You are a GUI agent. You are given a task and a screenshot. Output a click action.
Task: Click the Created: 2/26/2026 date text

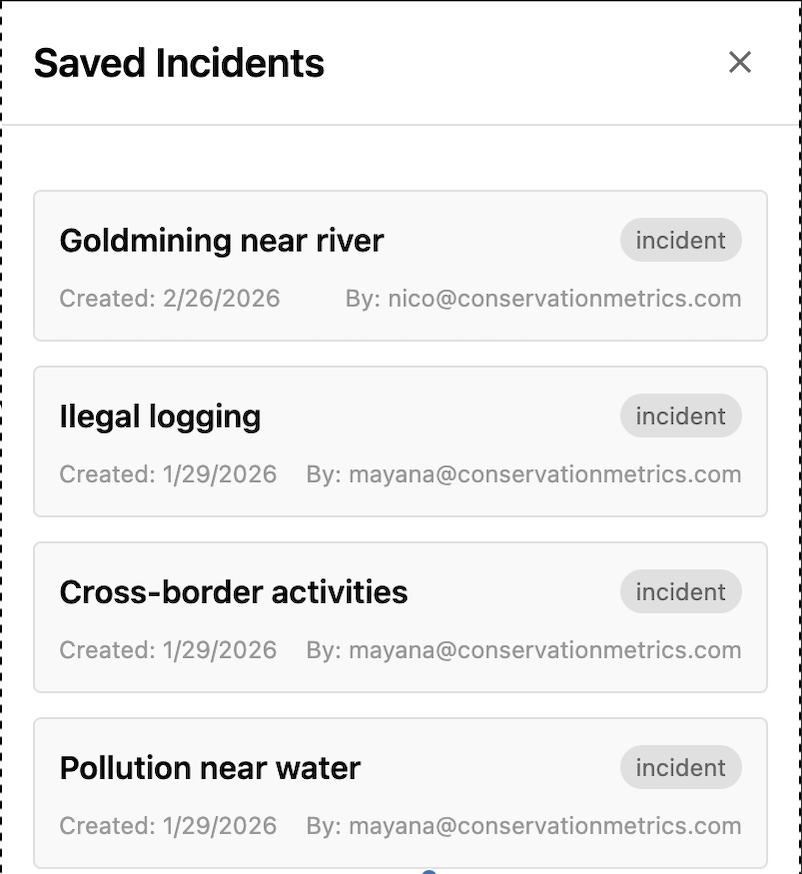point(169,298)
